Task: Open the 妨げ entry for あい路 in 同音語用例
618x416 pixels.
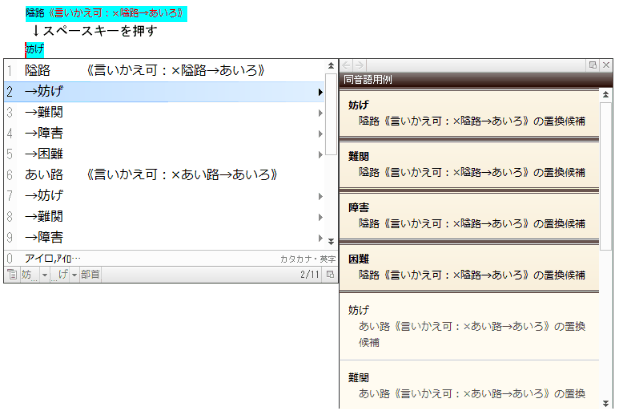Action: coord(469,326)
